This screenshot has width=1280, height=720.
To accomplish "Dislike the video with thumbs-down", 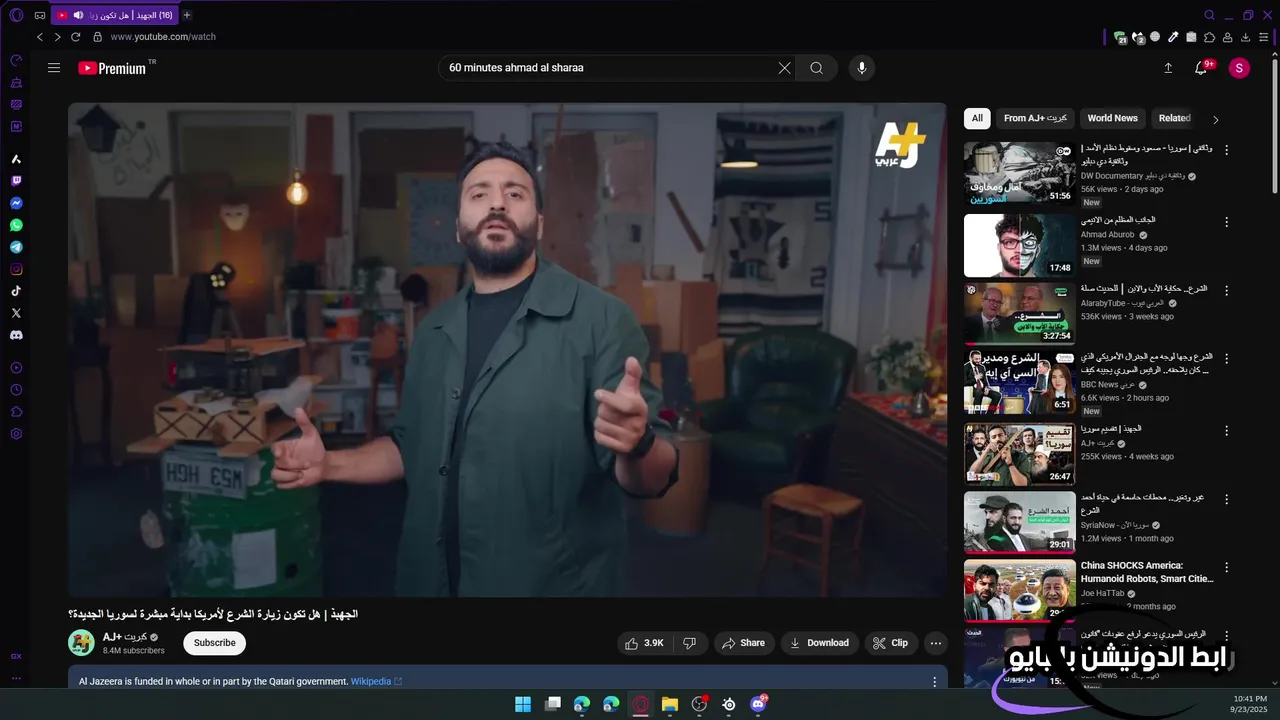I will coord(689,643).
